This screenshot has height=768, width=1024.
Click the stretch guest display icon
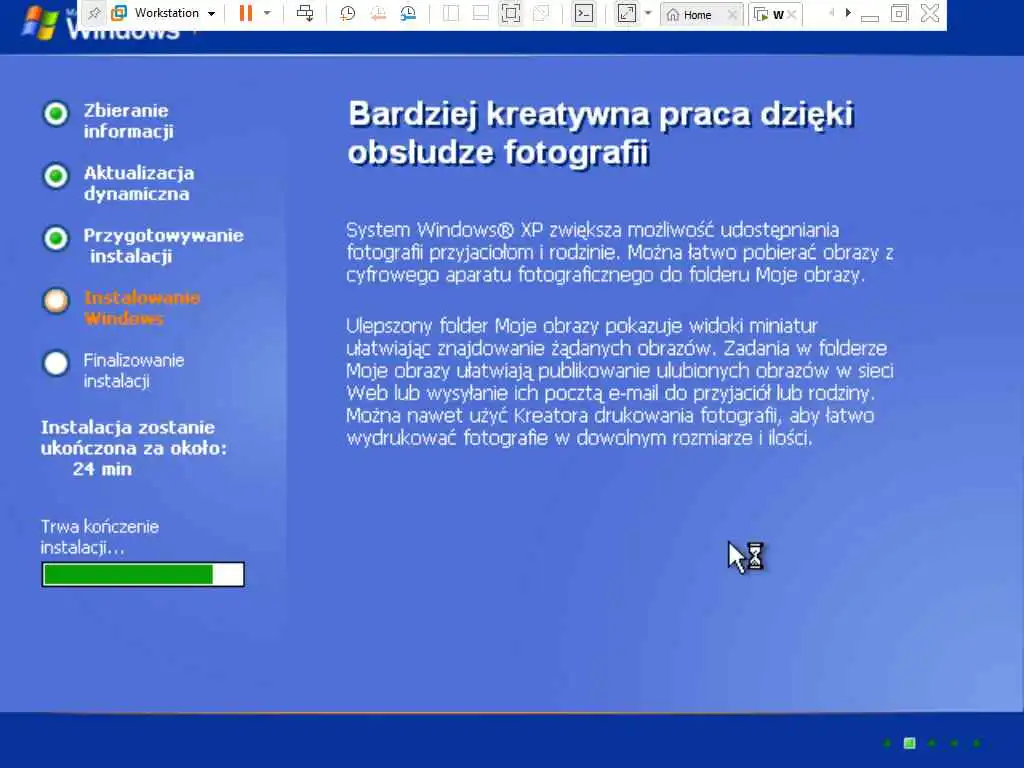pos(626,14)
